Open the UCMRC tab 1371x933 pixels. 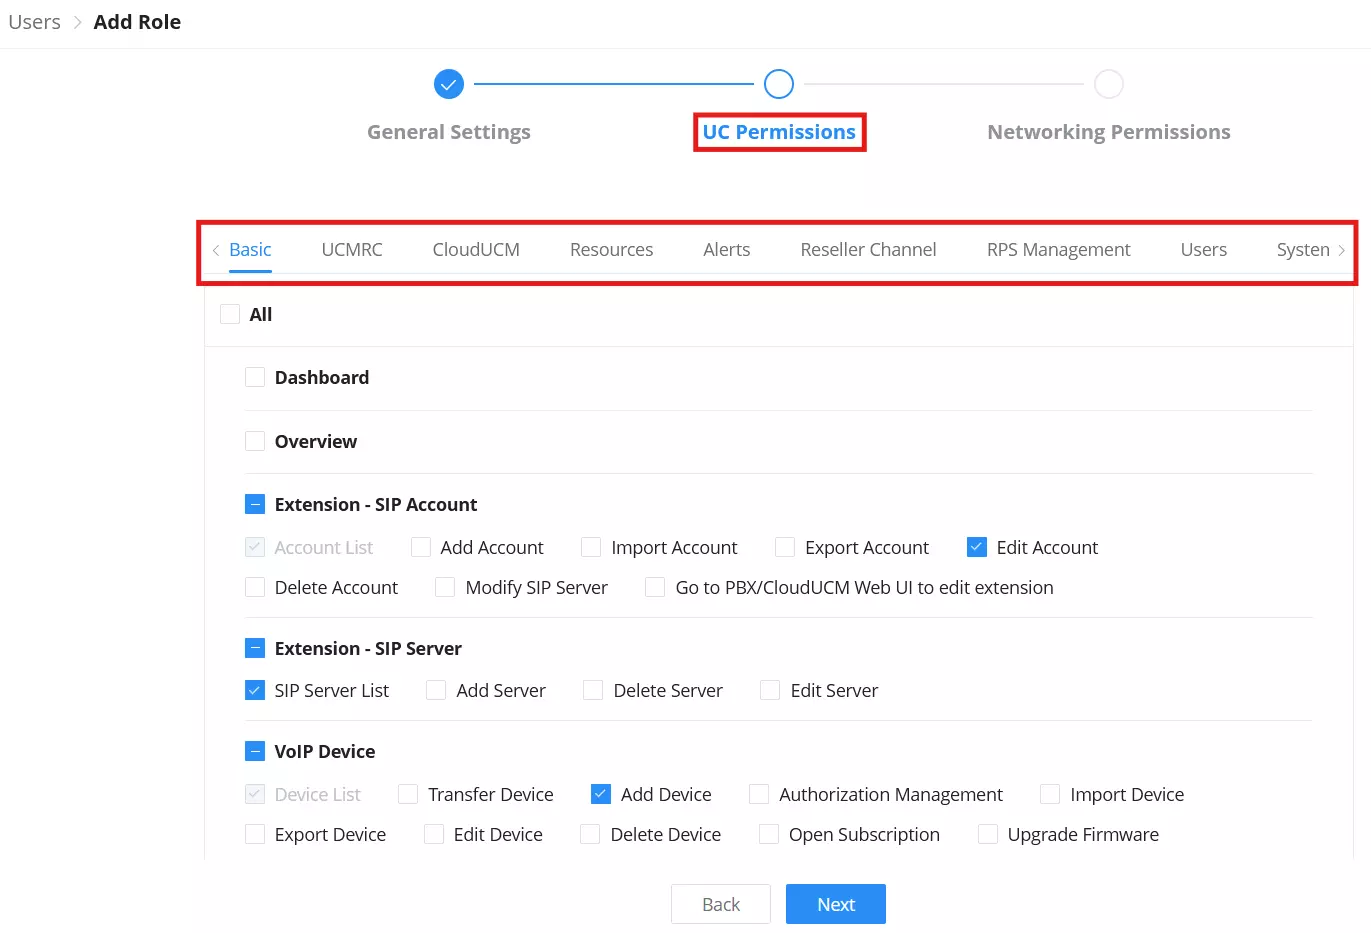352,250
